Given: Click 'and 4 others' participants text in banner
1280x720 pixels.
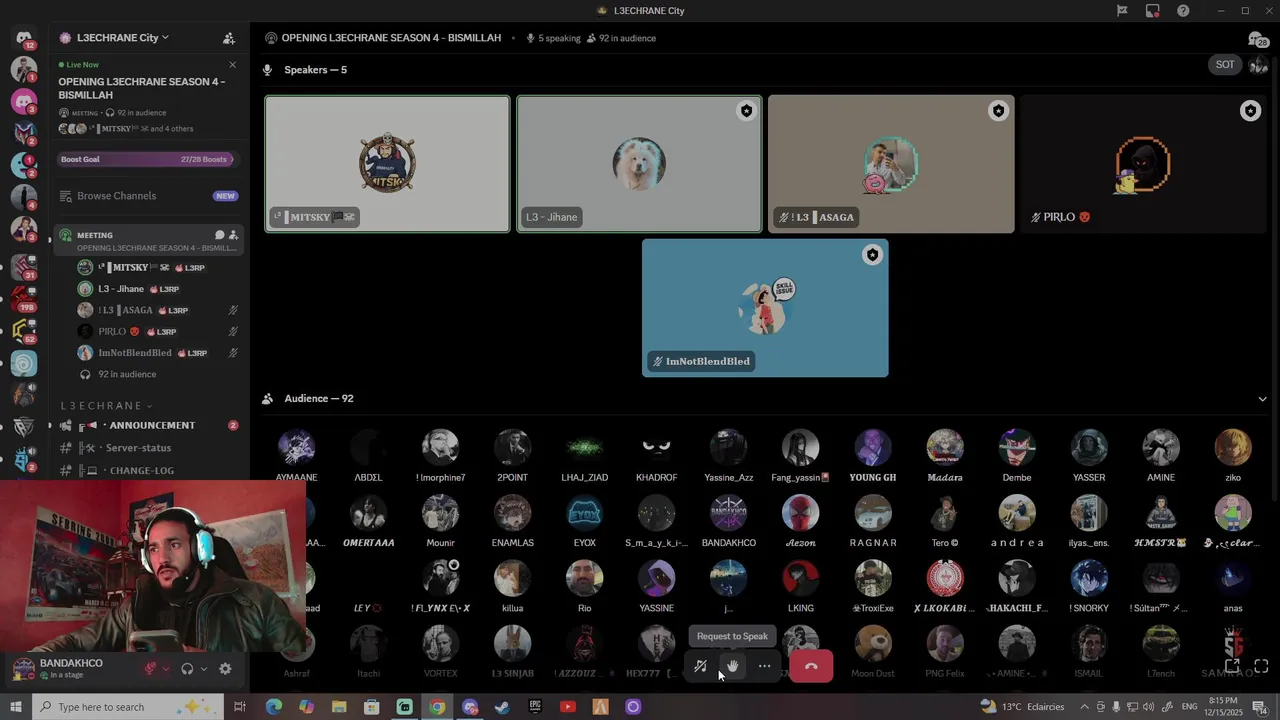Looking at the screenshot, I should (172, 129).
